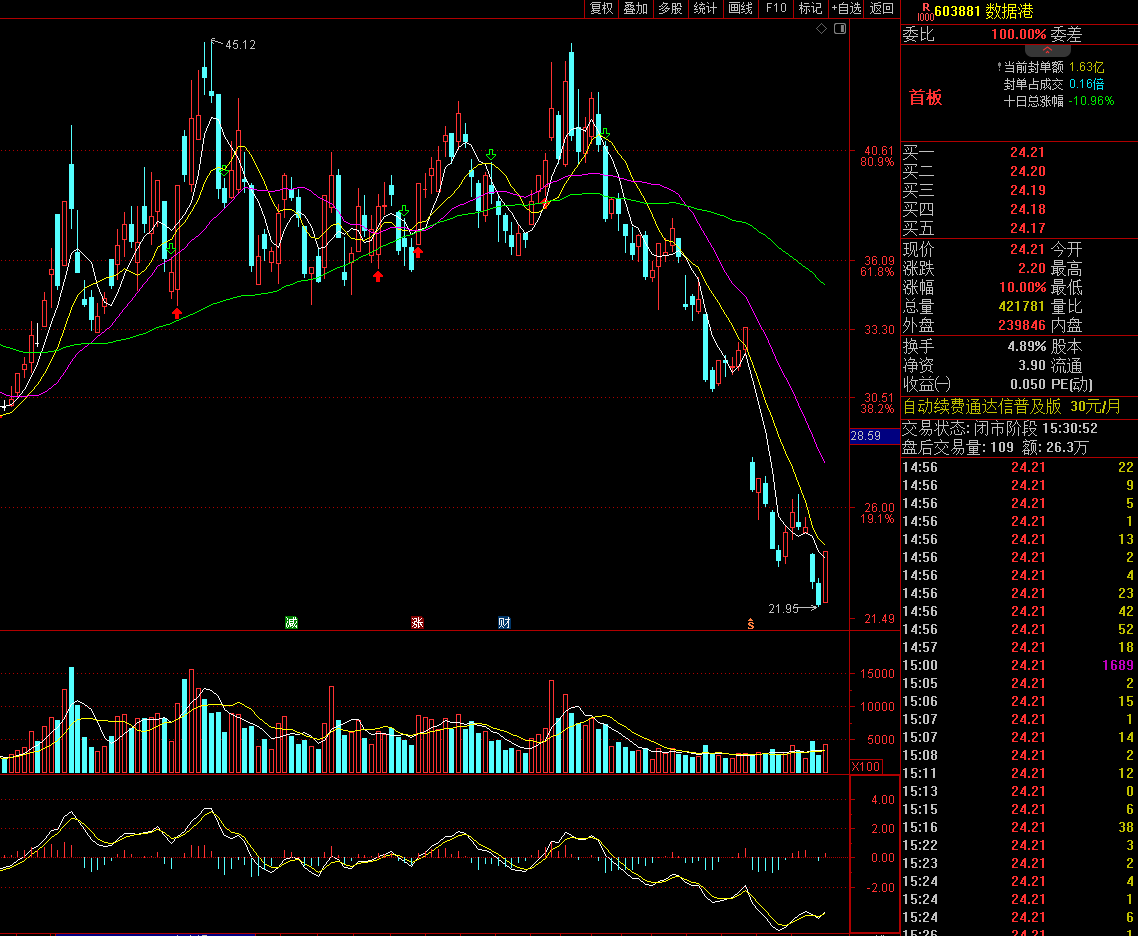Click the X100 volume multiplier label
Screen dimensions: 1138x936
tap(866, 766)
